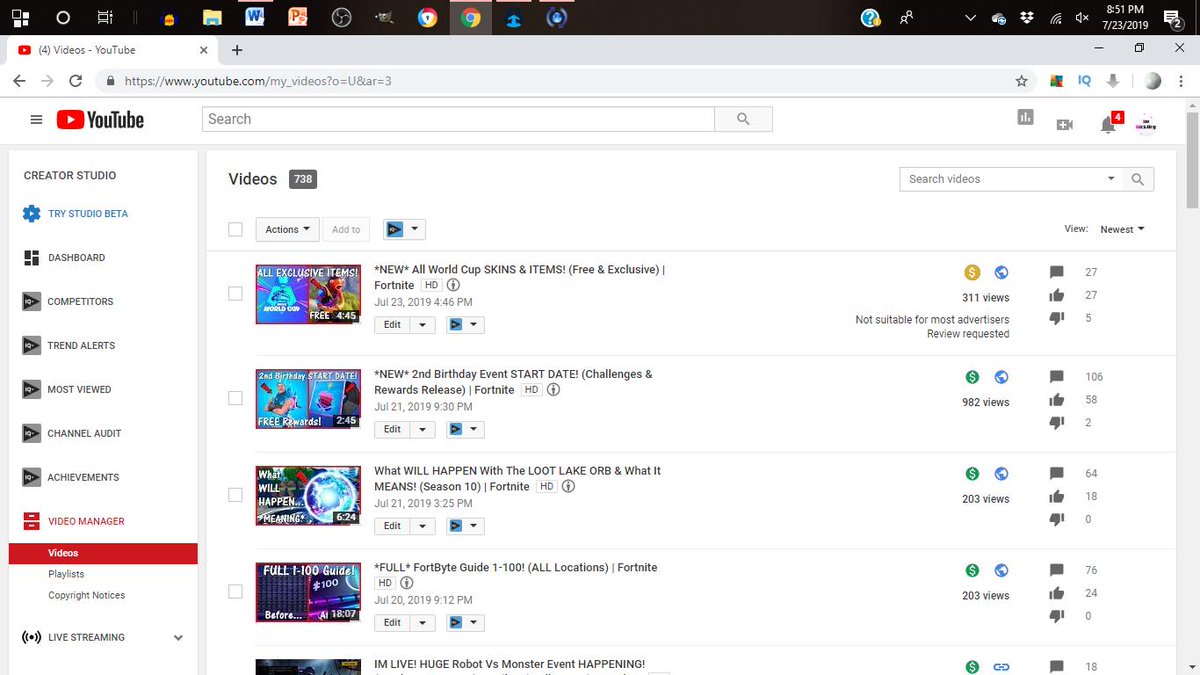Click the Competitors sidebar icon
Screen dimensions: 1200x675
(31, 302)
